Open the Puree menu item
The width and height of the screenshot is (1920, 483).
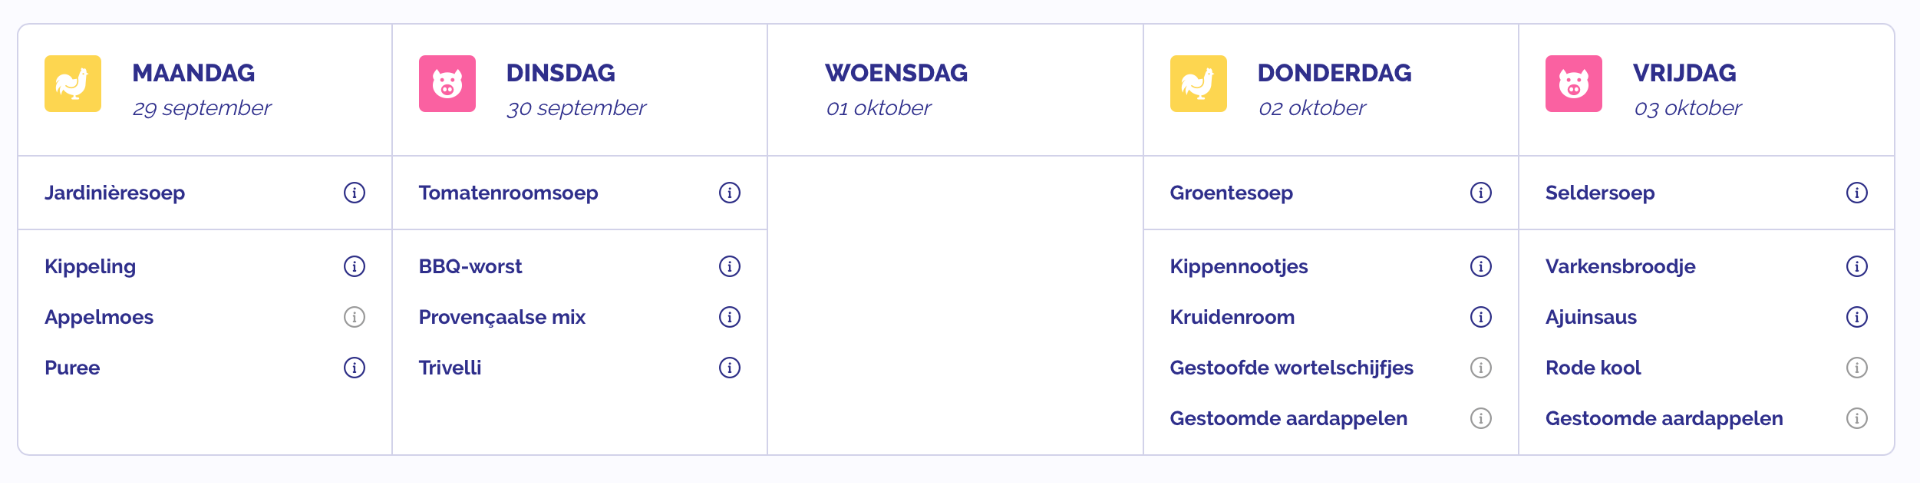pos(72,368)
